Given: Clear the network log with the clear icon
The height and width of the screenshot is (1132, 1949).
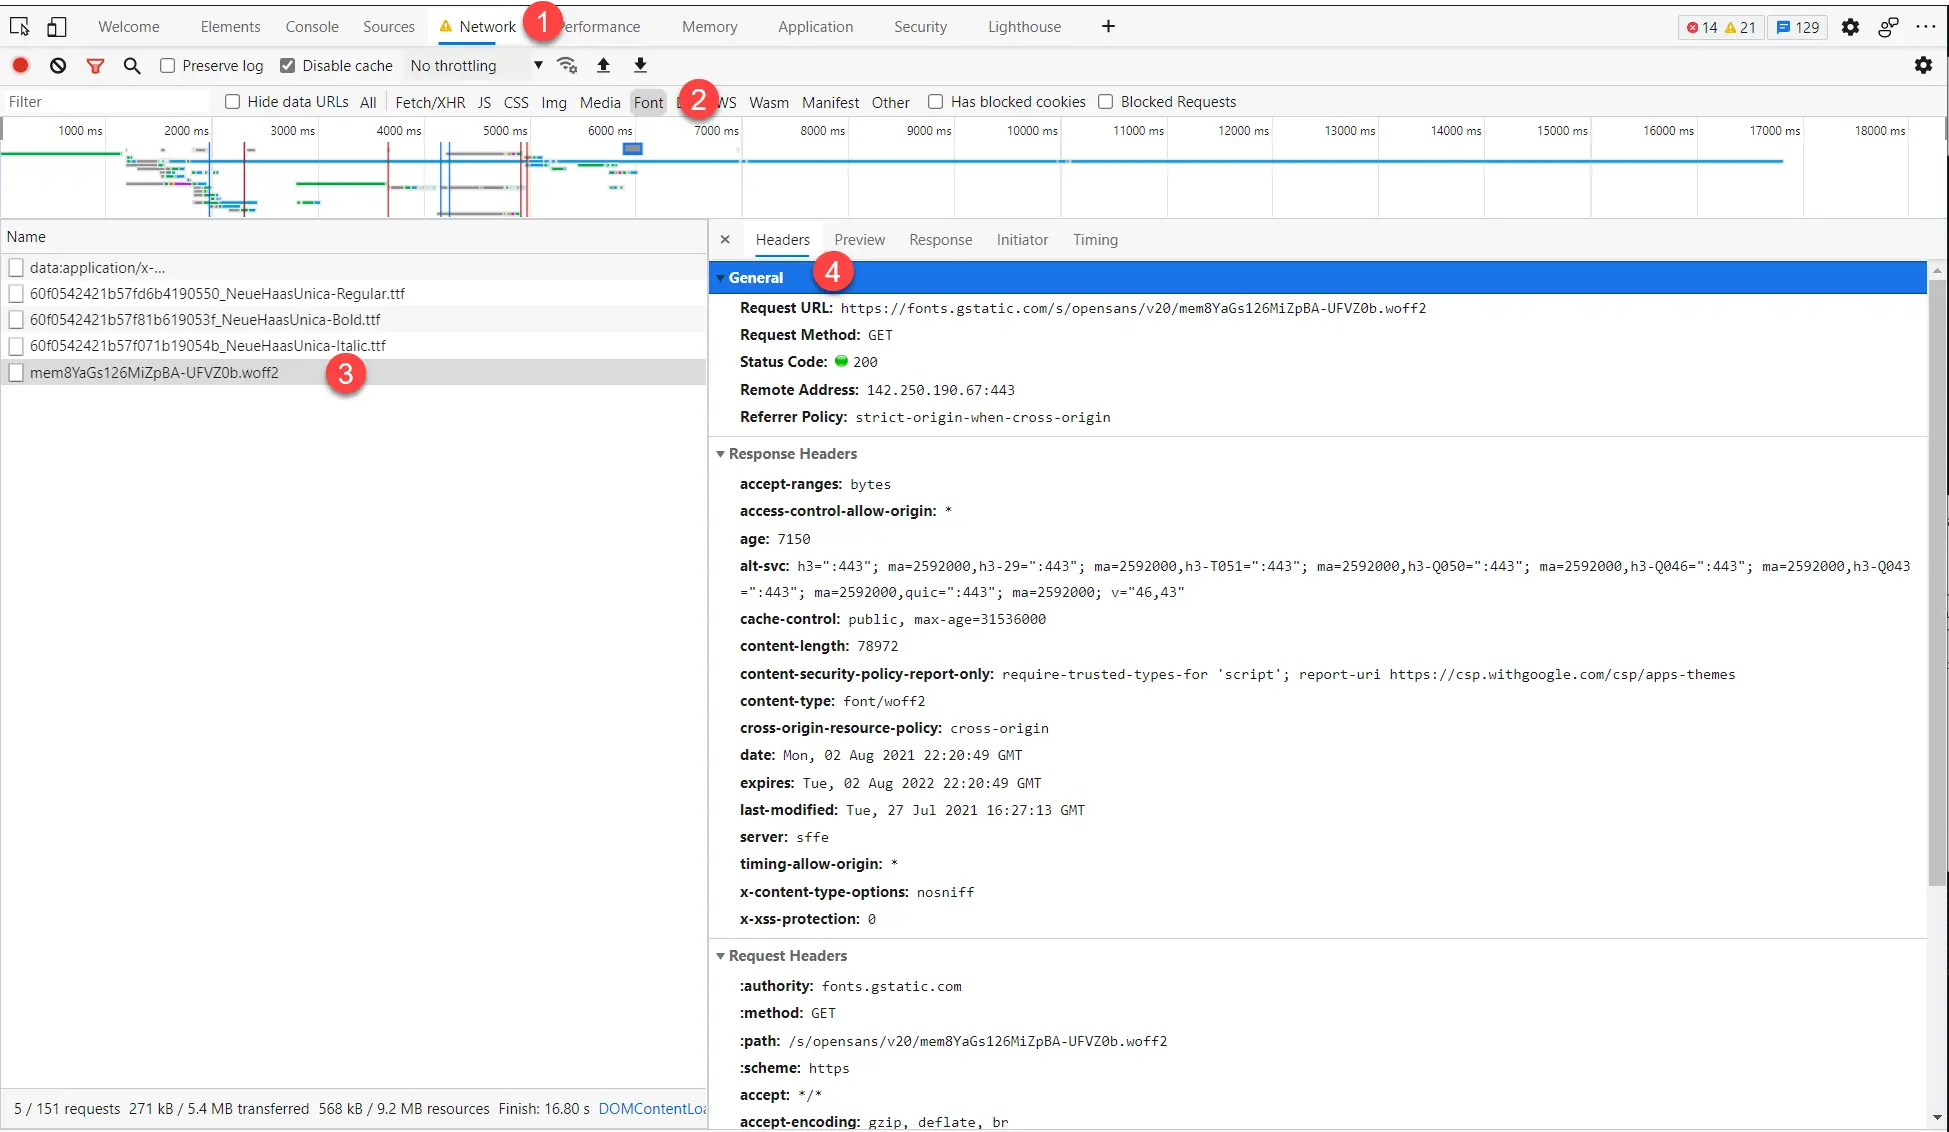Looking at the screenshot, I should 58,66.
